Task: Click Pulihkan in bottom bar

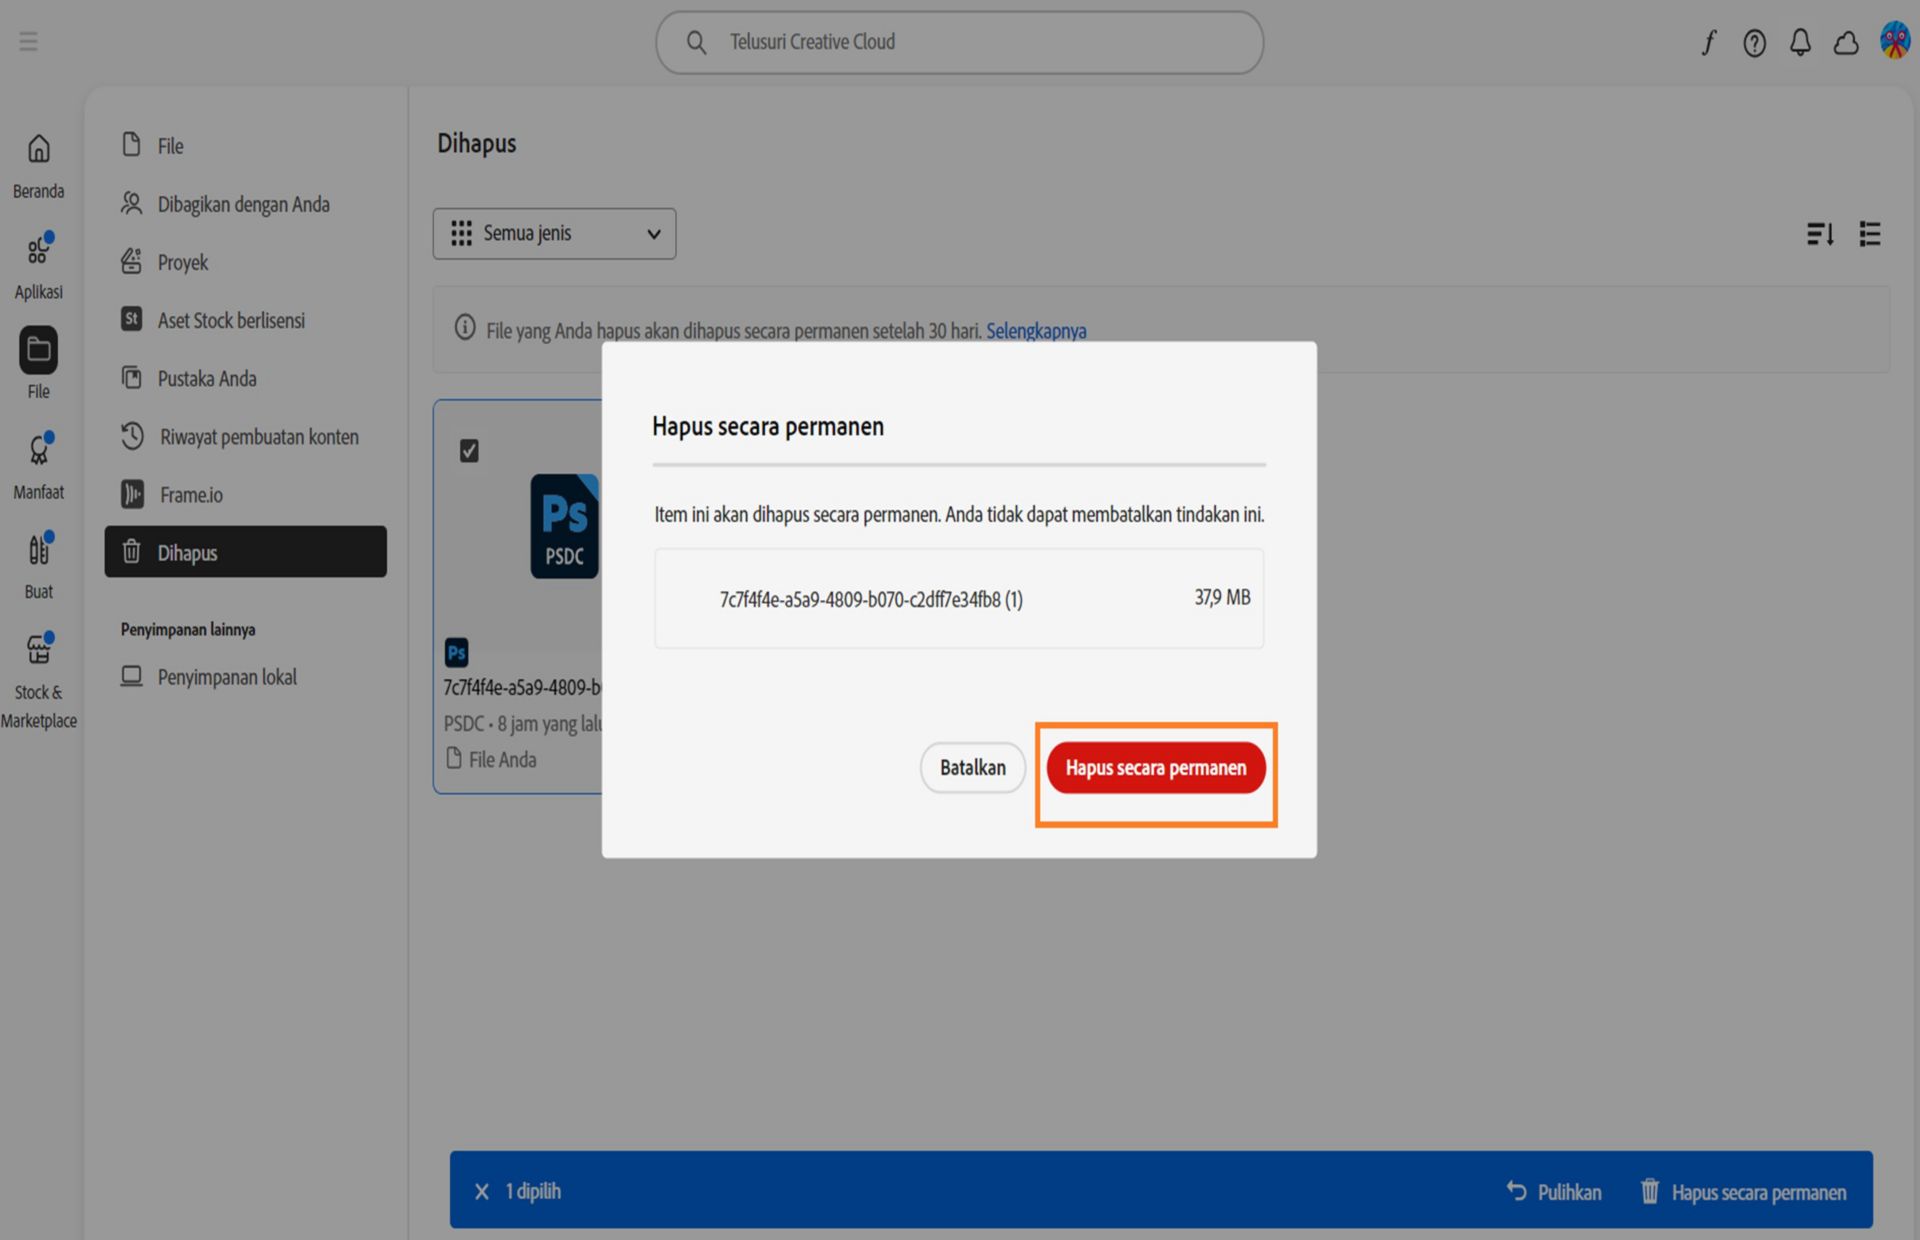Action: (x=1554, y=1192)
